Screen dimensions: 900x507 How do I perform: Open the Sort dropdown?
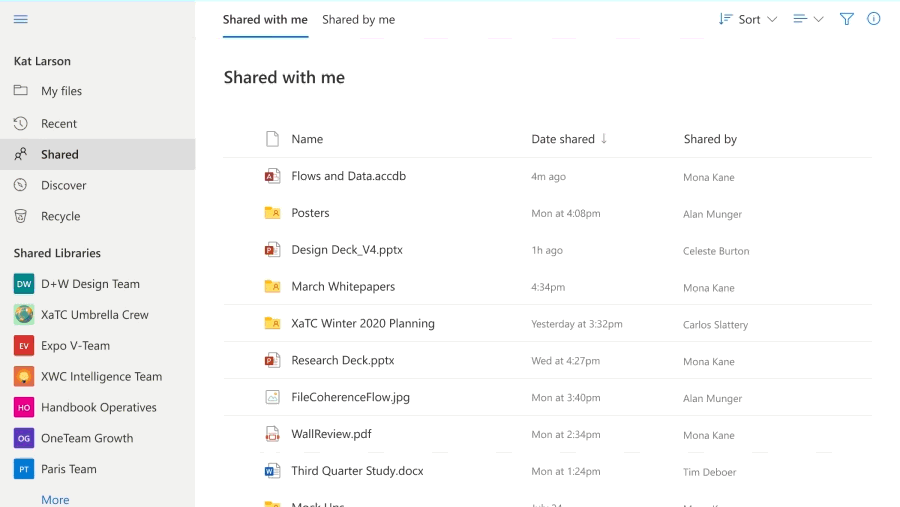[748, 19]
